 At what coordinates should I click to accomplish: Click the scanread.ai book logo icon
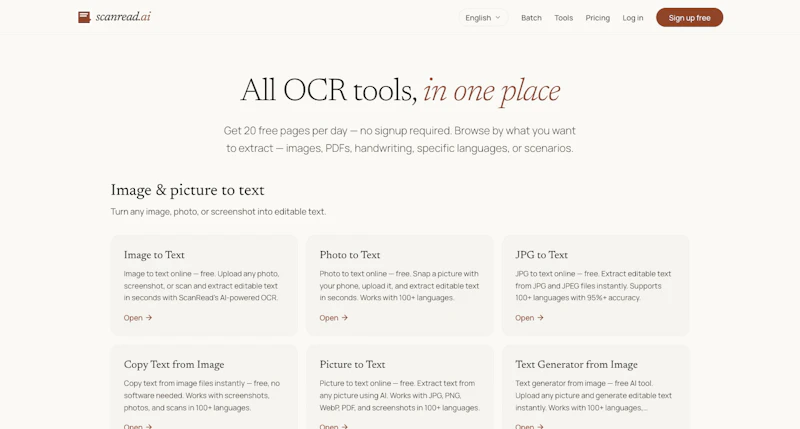point(84,17)
